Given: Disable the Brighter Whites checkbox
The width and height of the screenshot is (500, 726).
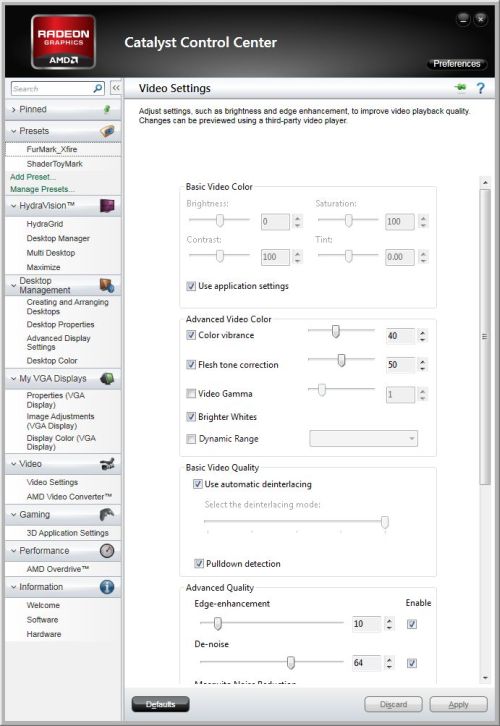Looking at the screenshot, I should click(191, 417).
